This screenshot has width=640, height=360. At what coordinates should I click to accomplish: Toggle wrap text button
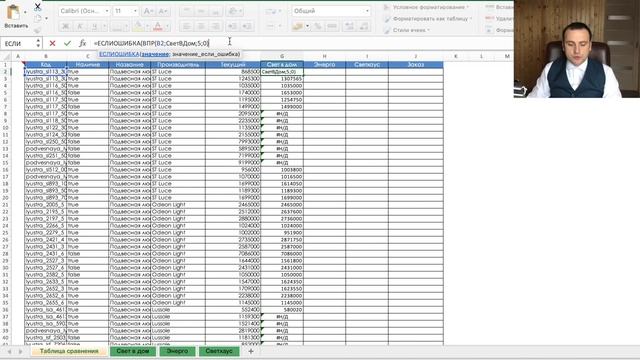tap(271, 11)
